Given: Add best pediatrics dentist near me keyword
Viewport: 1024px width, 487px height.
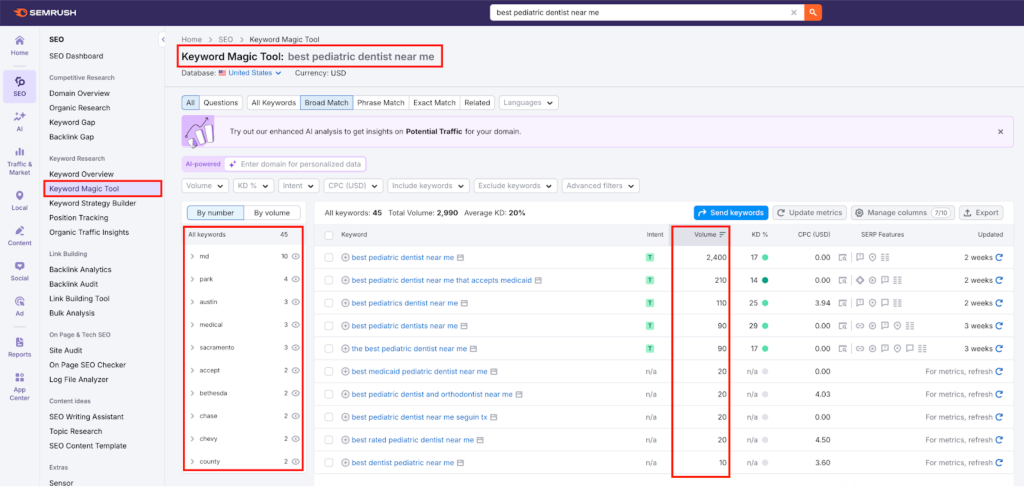Looking at the screenshot, I should 345,303.
